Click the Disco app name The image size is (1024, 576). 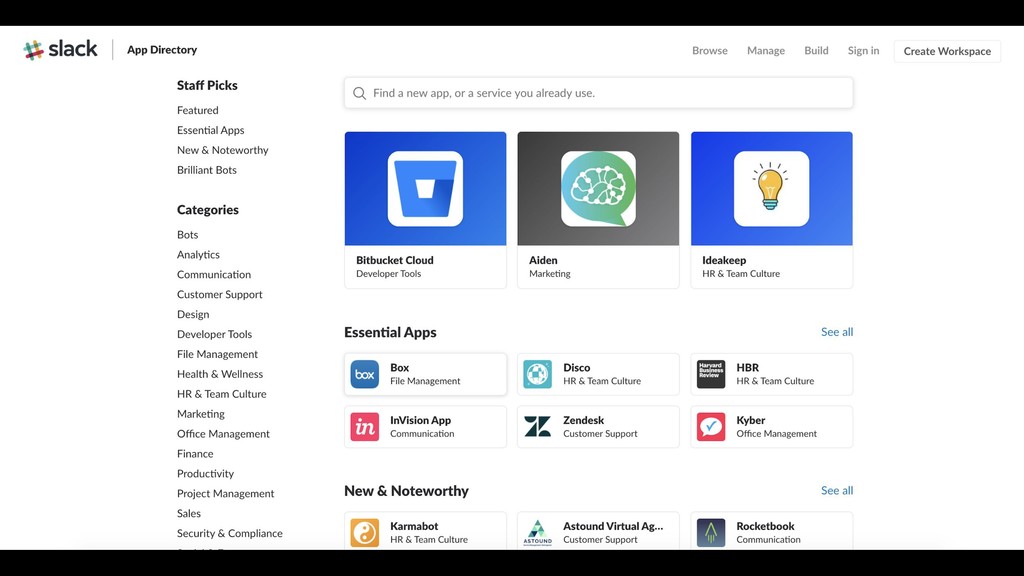[577, 368]
